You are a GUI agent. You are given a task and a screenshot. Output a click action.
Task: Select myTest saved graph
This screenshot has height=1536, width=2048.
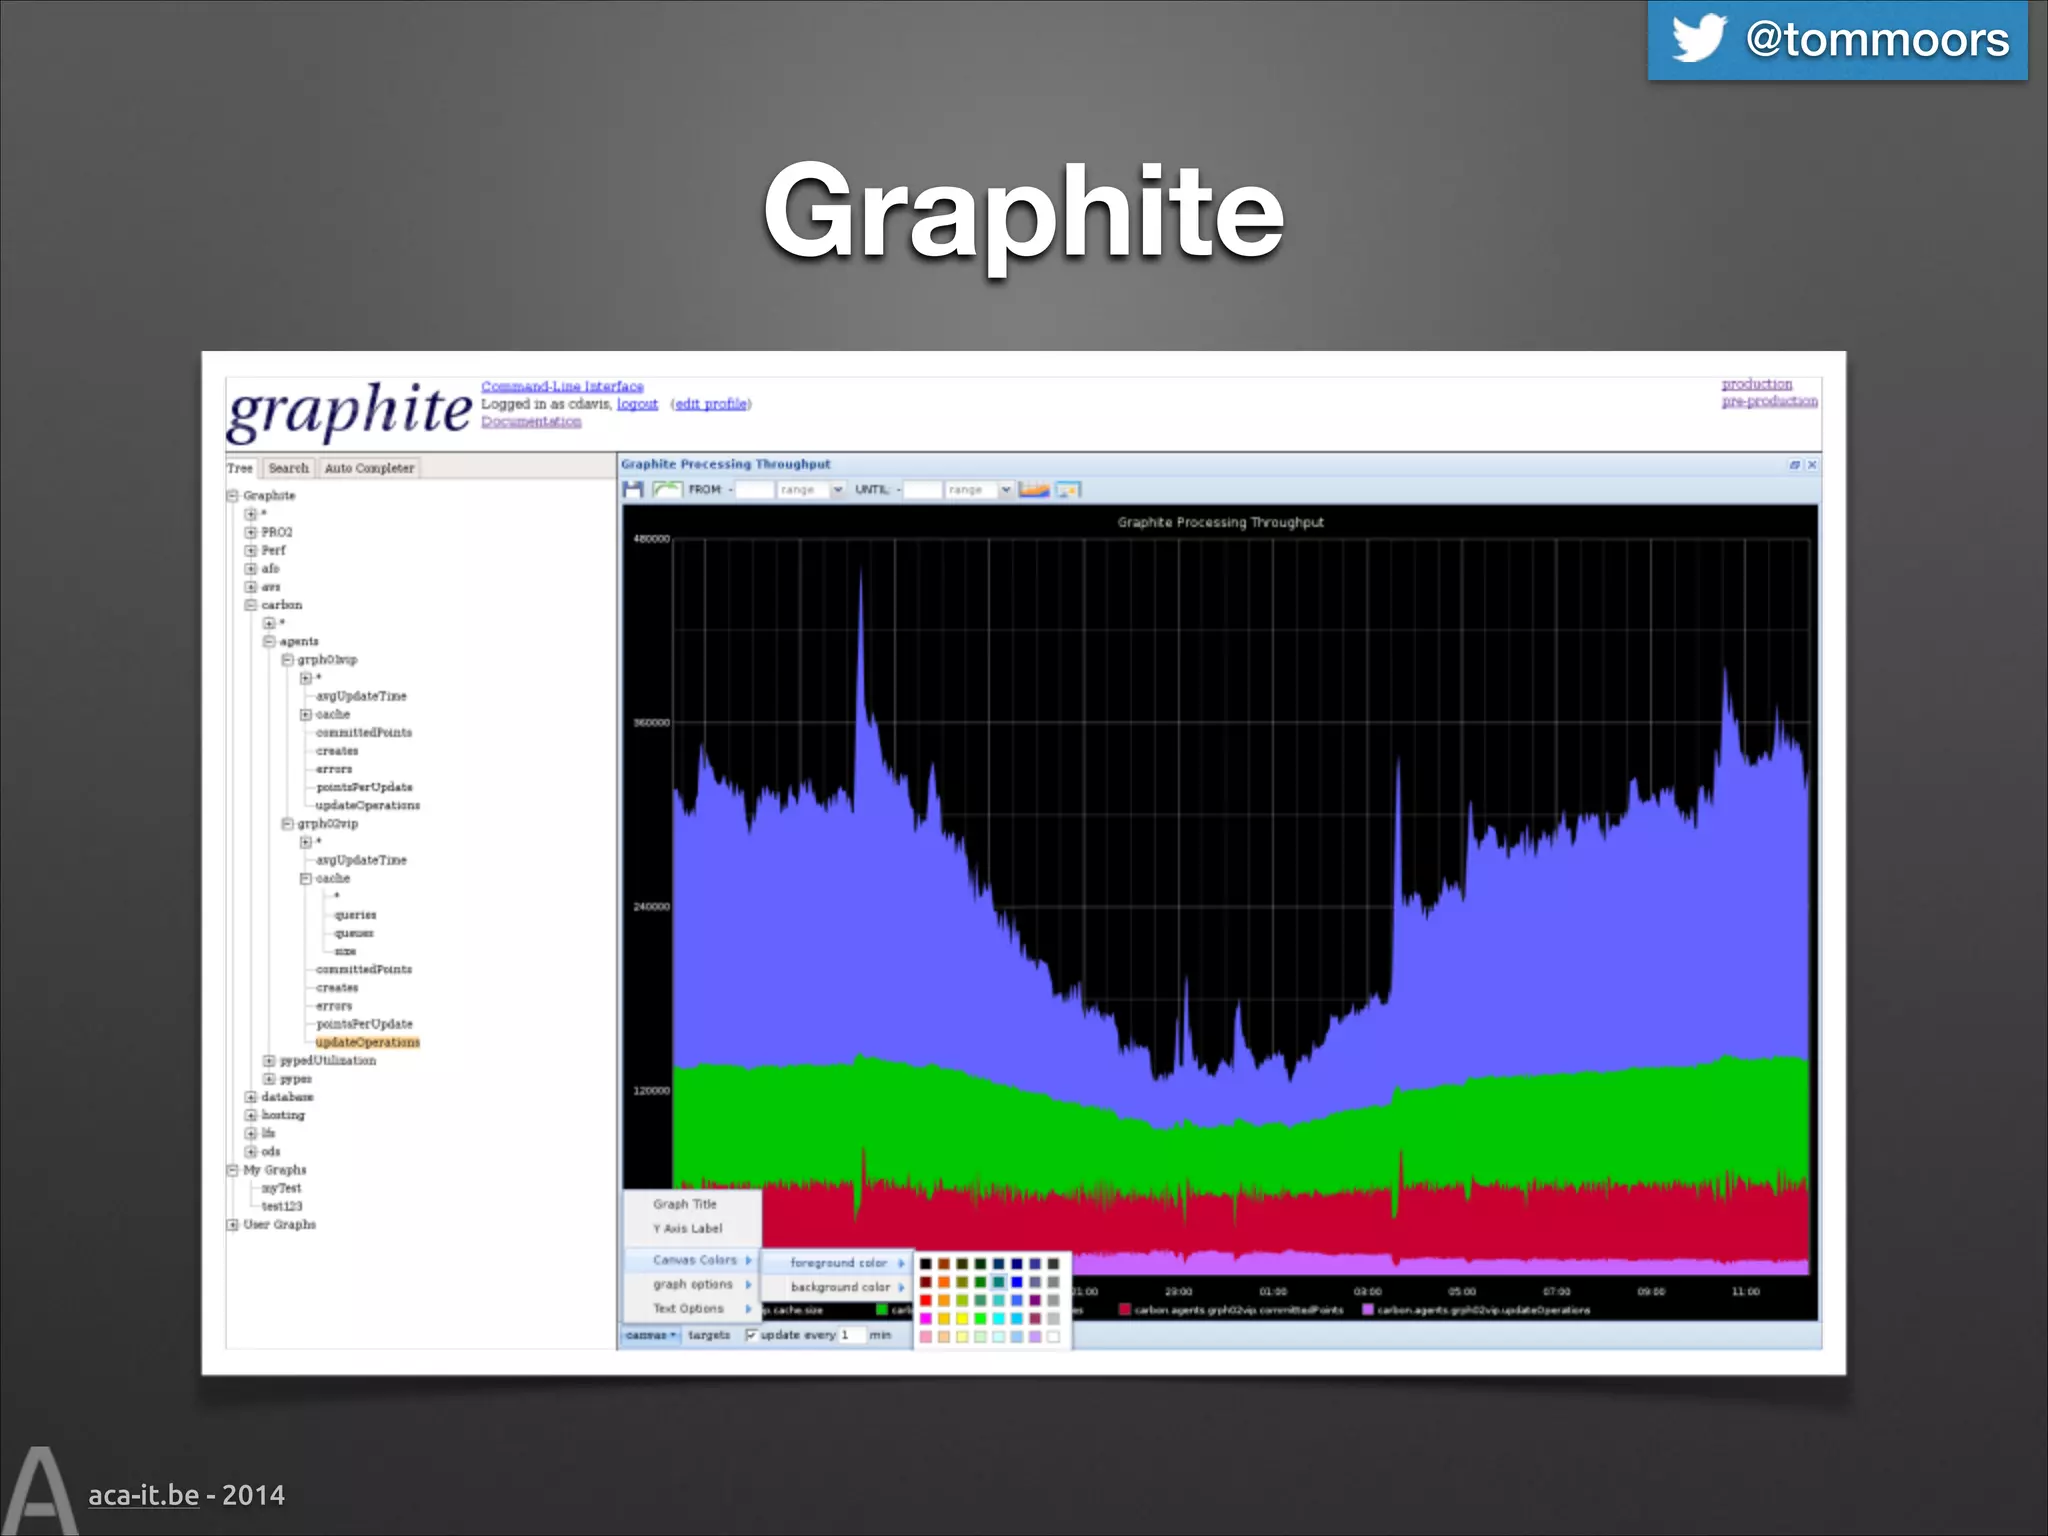[281, 1188]
